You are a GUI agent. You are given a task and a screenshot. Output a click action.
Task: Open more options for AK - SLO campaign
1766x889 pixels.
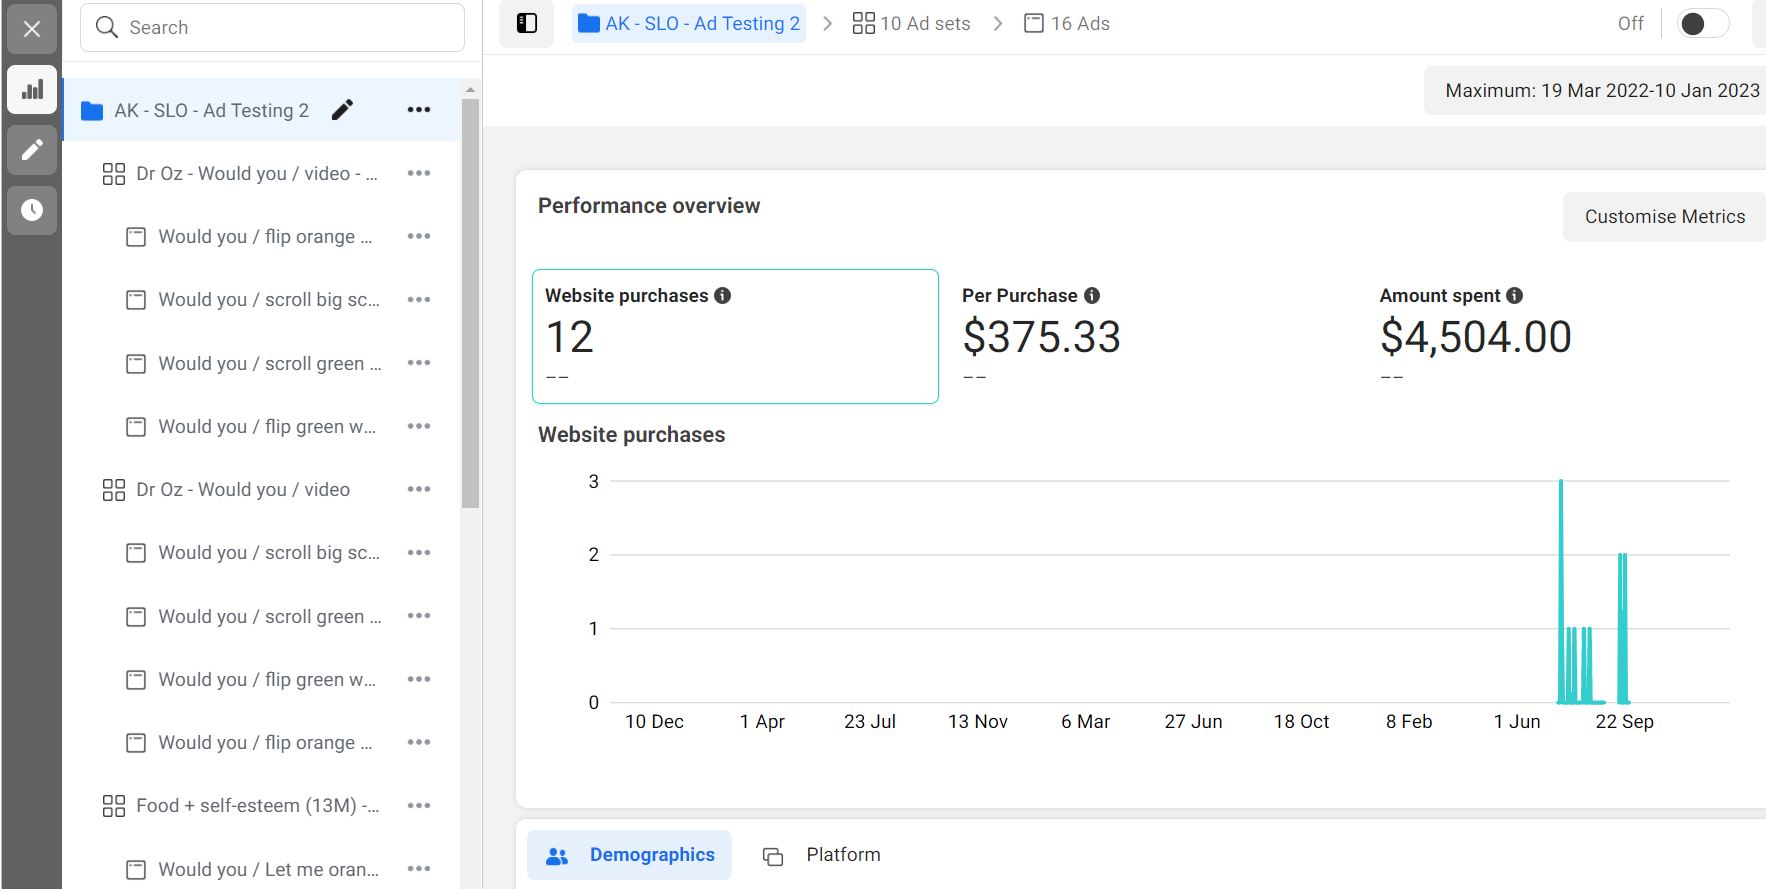point(419,110)
